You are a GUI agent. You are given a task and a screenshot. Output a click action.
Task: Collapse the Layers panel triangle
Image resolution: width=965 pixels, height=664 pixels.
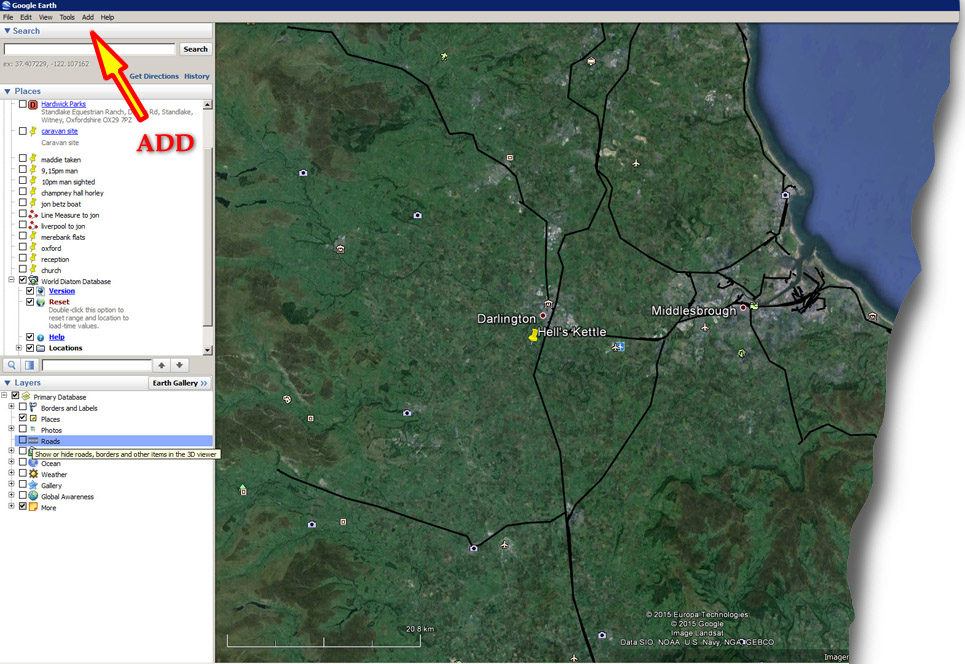coord(7,383)
